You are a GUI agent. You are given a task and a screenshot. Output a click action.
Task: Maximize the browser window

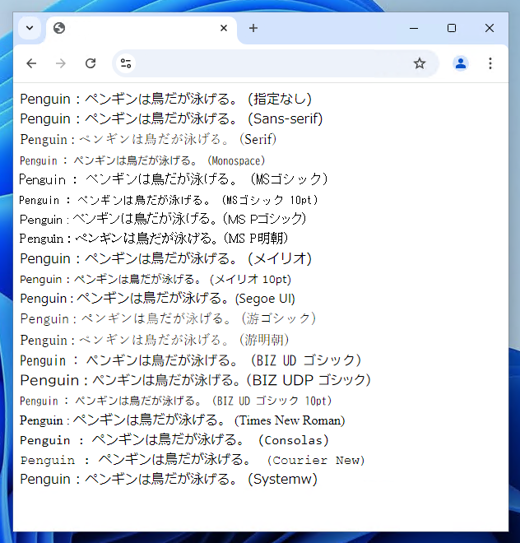(x=451, y=28)
